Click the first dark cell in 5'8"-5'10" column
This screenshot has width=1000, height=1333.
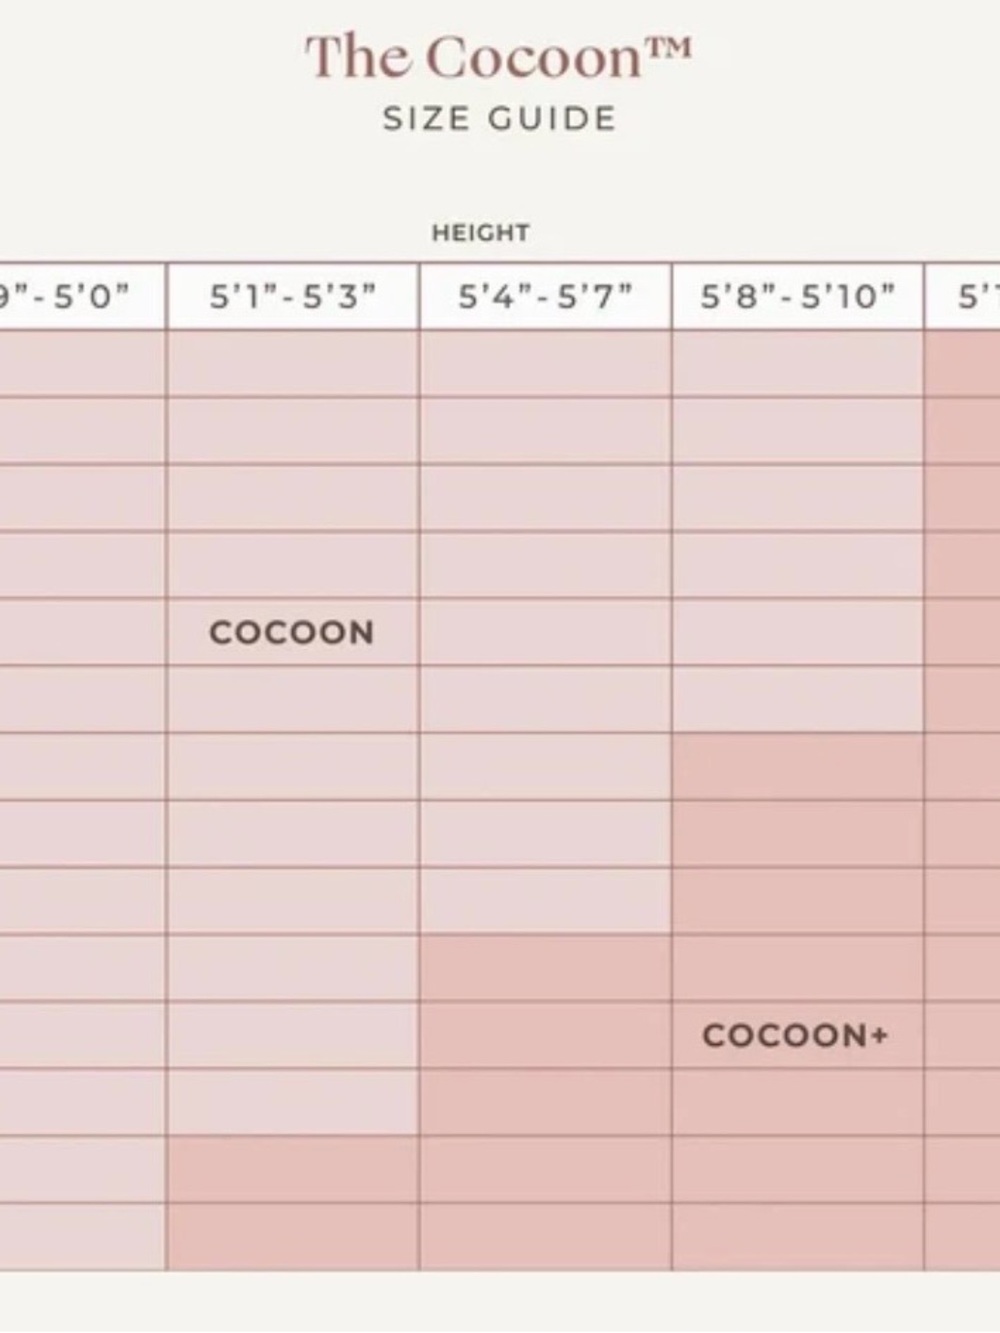(x=797, y=767)
